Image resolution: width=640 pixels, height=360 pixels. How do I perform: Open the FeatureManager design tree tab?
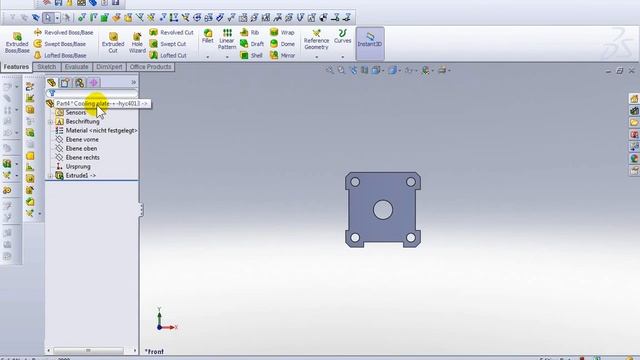point(51,83)
